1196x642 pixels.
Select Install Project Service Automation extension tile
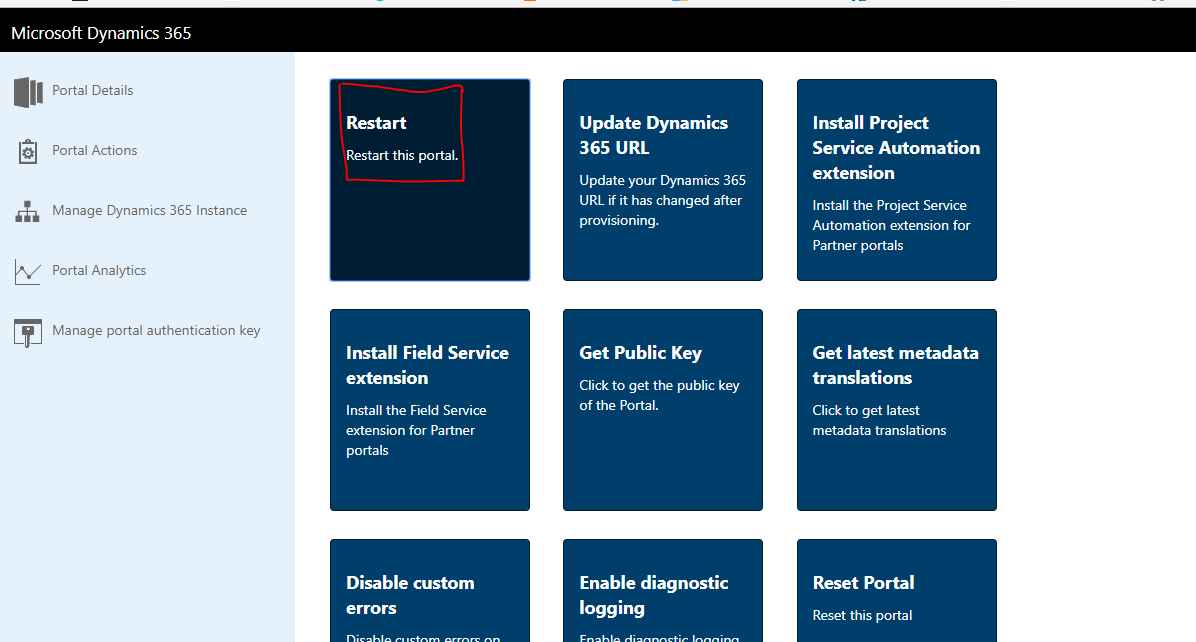pyautogui.click(x=897, y=180)
